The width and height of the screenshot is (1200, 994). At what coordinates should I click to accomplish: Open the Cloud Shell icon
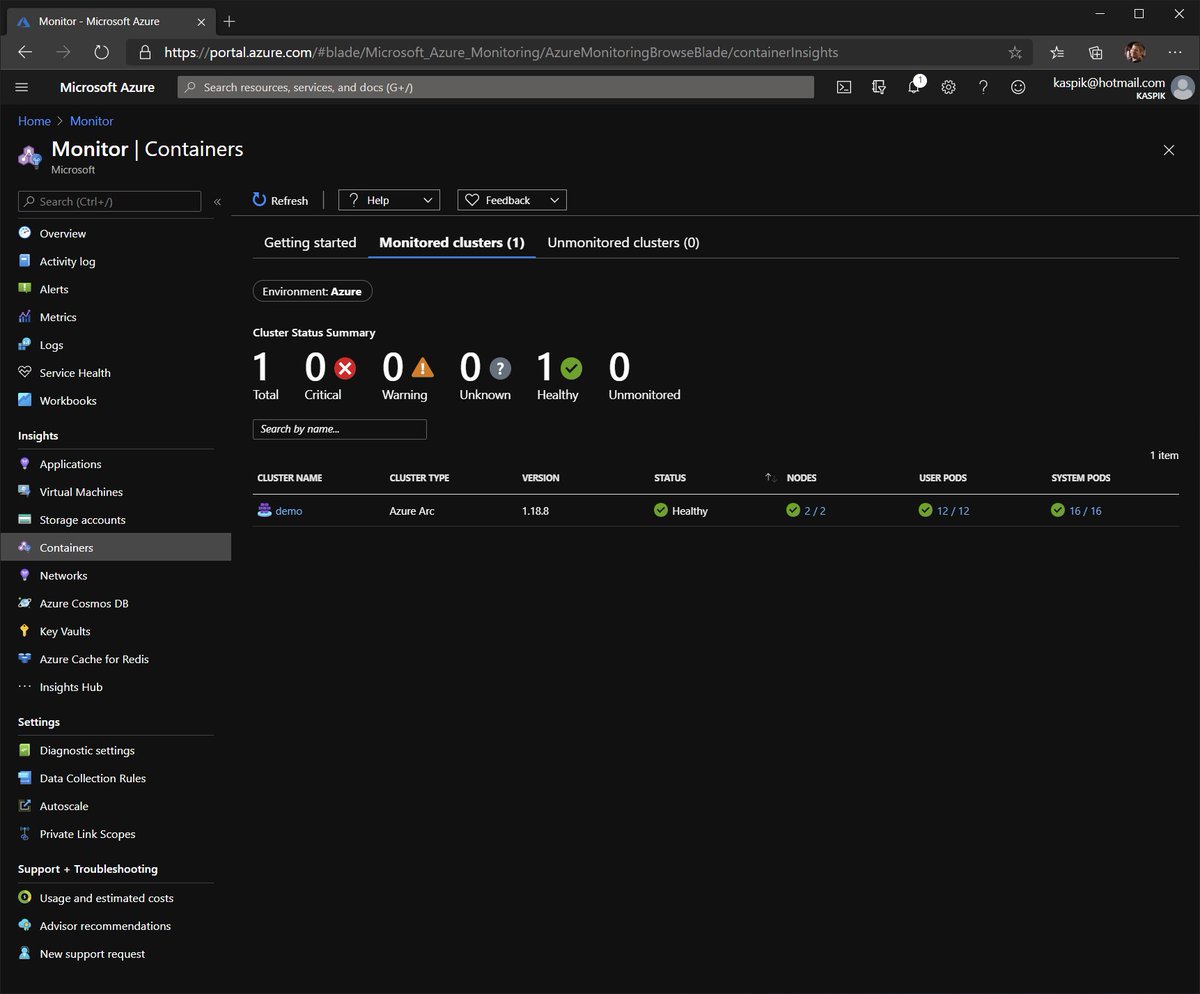coord(844,87)
